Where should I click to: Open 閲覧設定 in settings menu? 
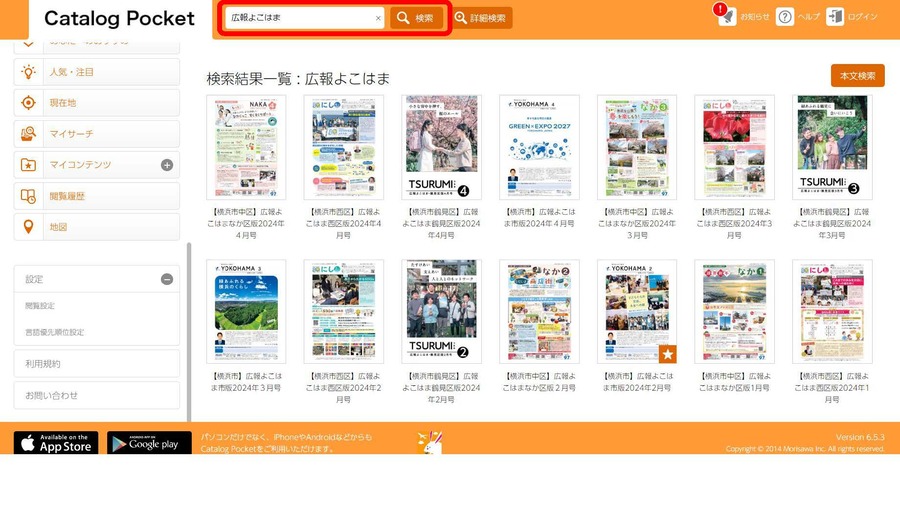pyautogui.click(x=40, y=307)
